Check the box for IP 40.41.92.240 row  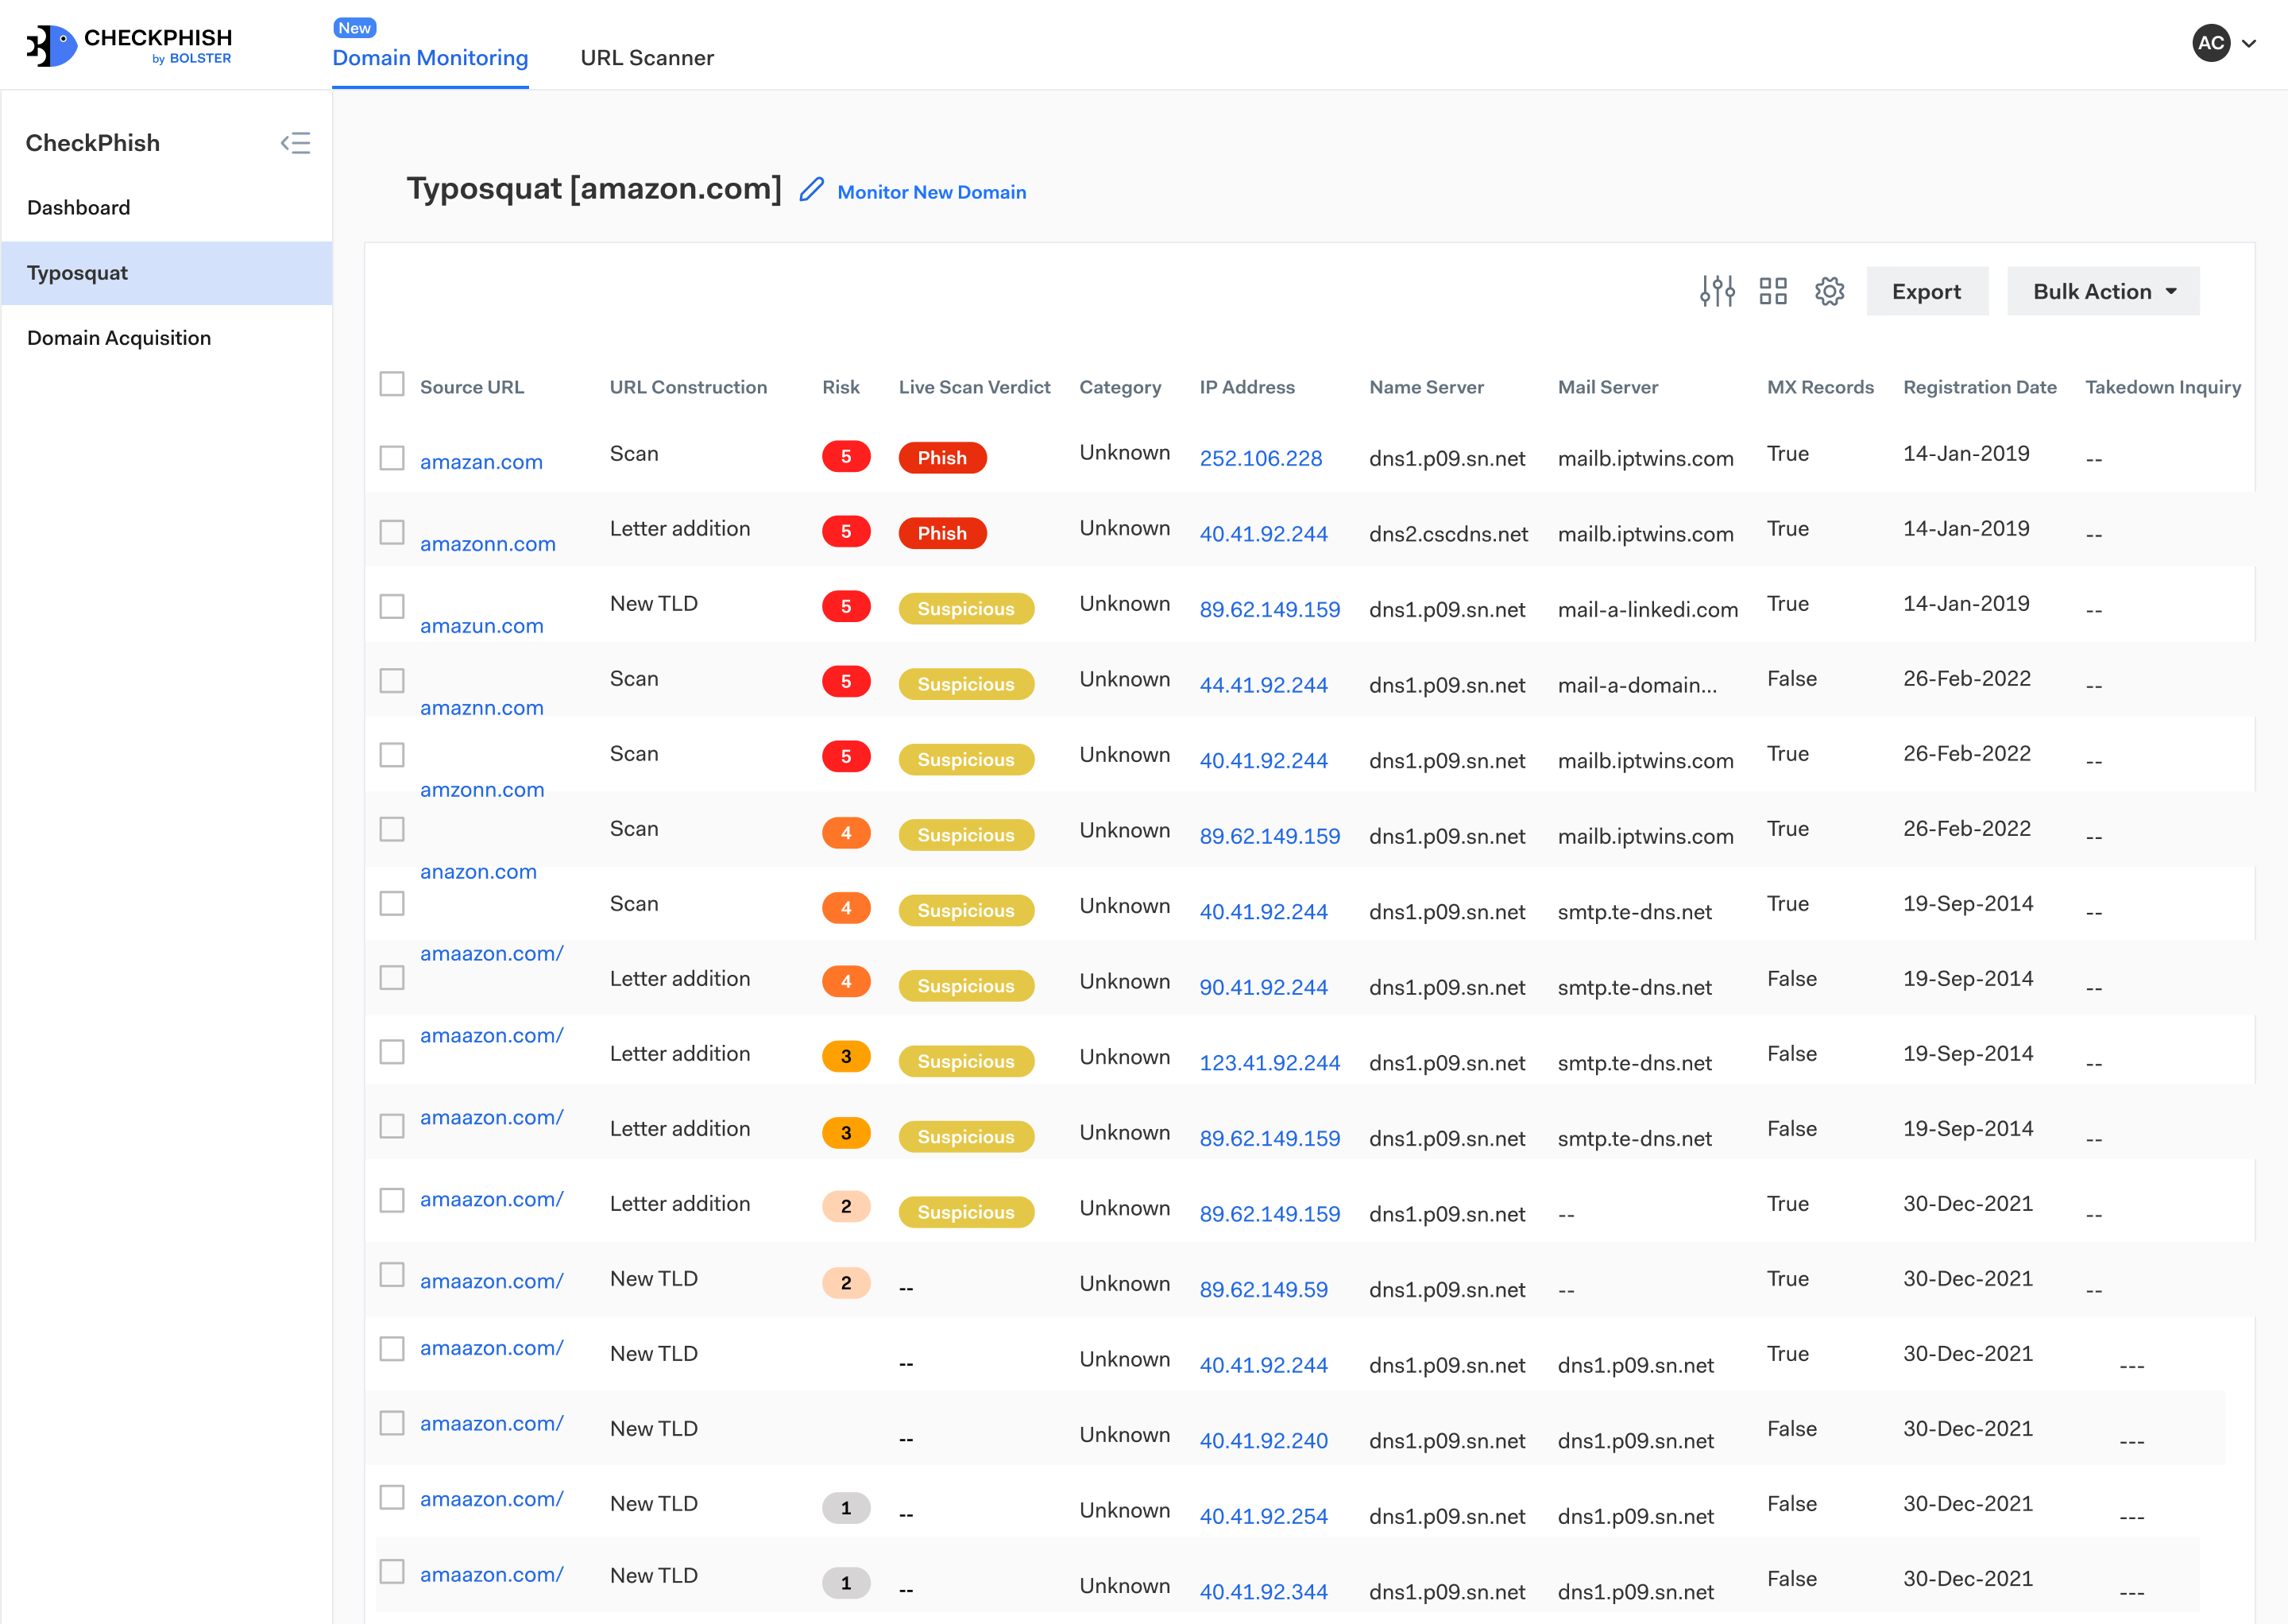pos(392,1423)
